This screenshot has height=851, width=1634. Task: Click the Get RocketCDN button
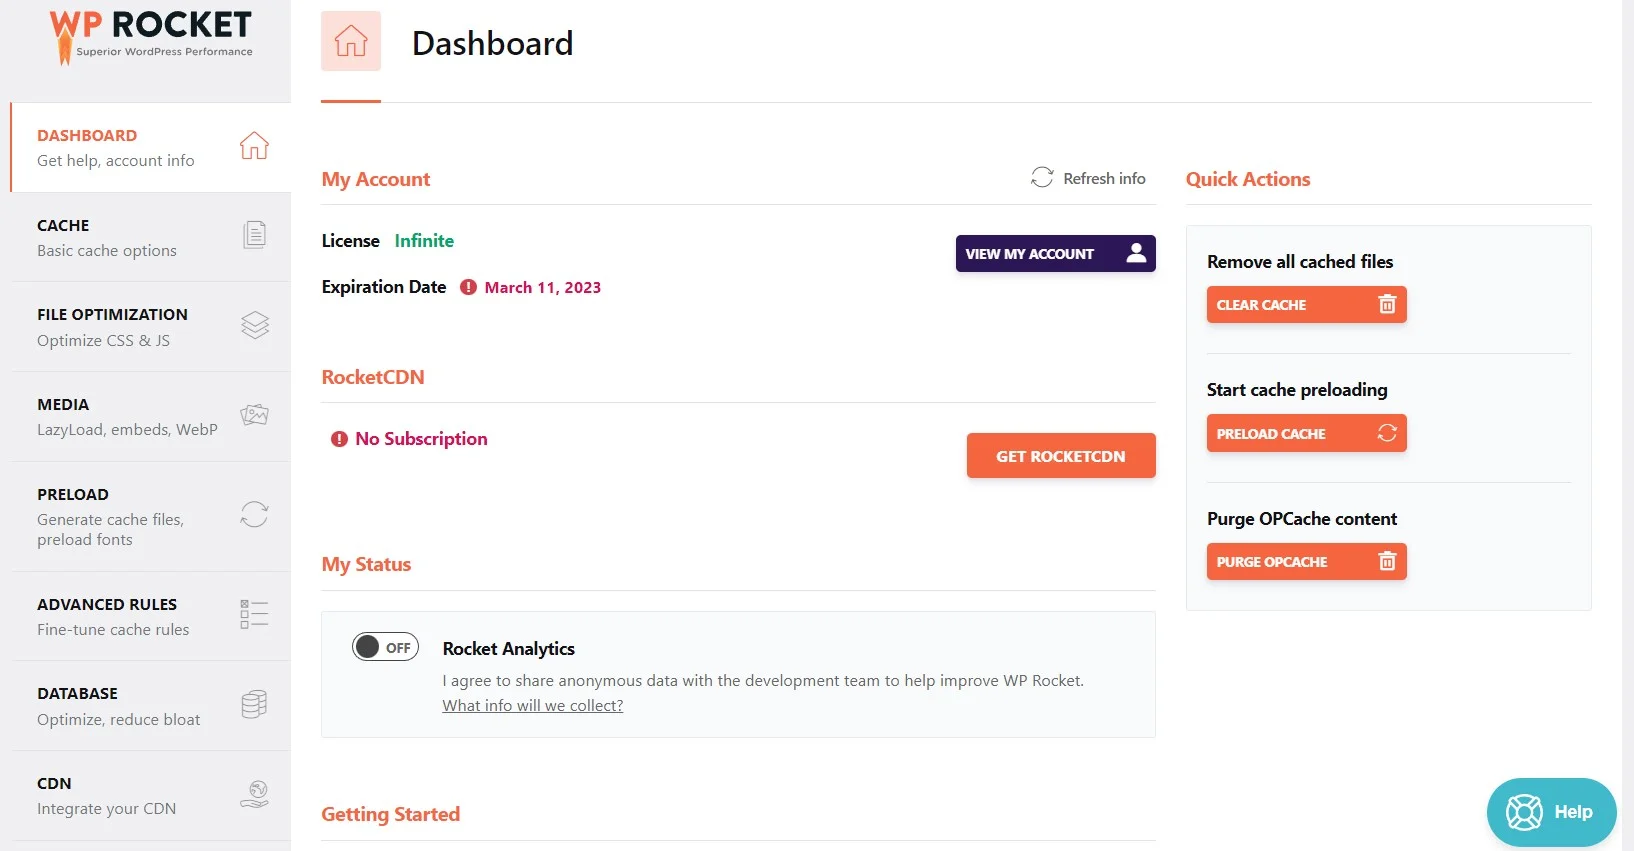1061,456
